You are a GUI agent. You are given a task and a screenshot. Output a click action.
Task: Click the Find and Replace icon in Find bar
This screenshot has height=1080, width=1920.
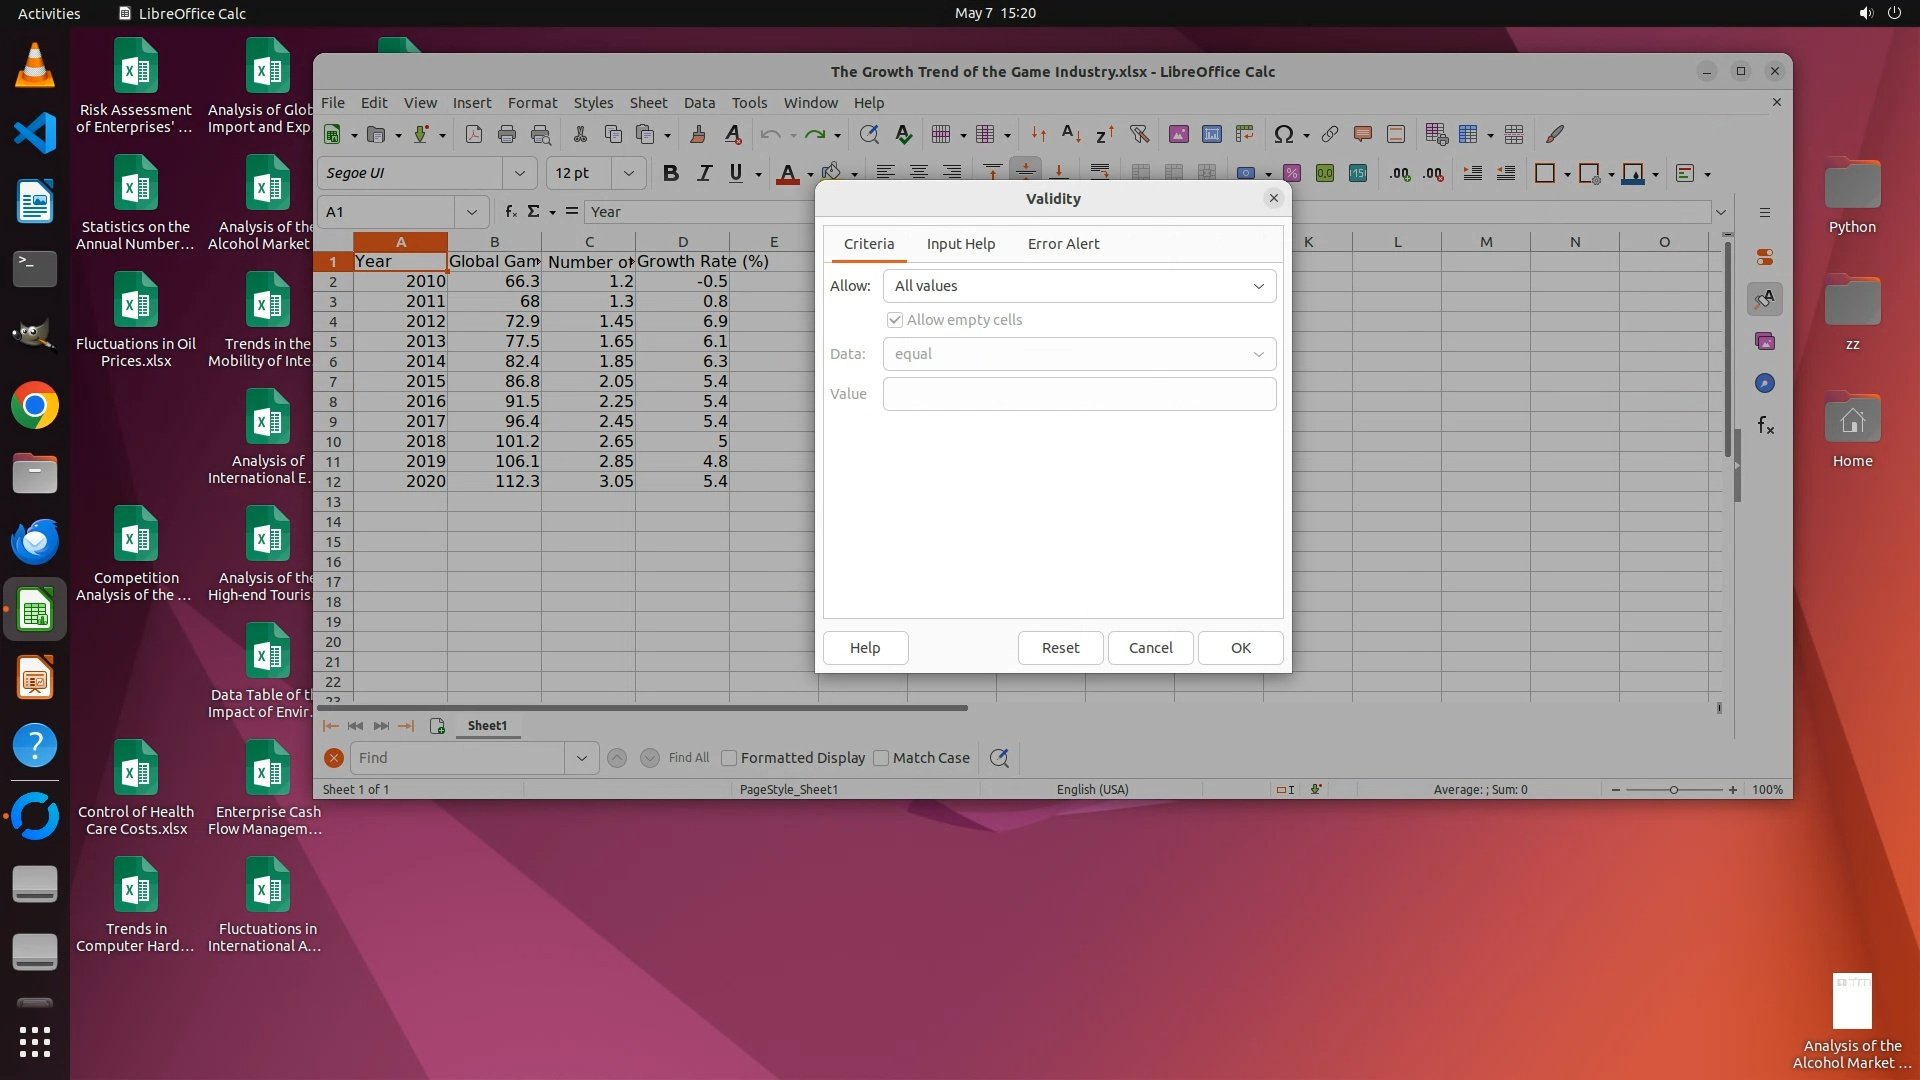click(x=998, y=758)
